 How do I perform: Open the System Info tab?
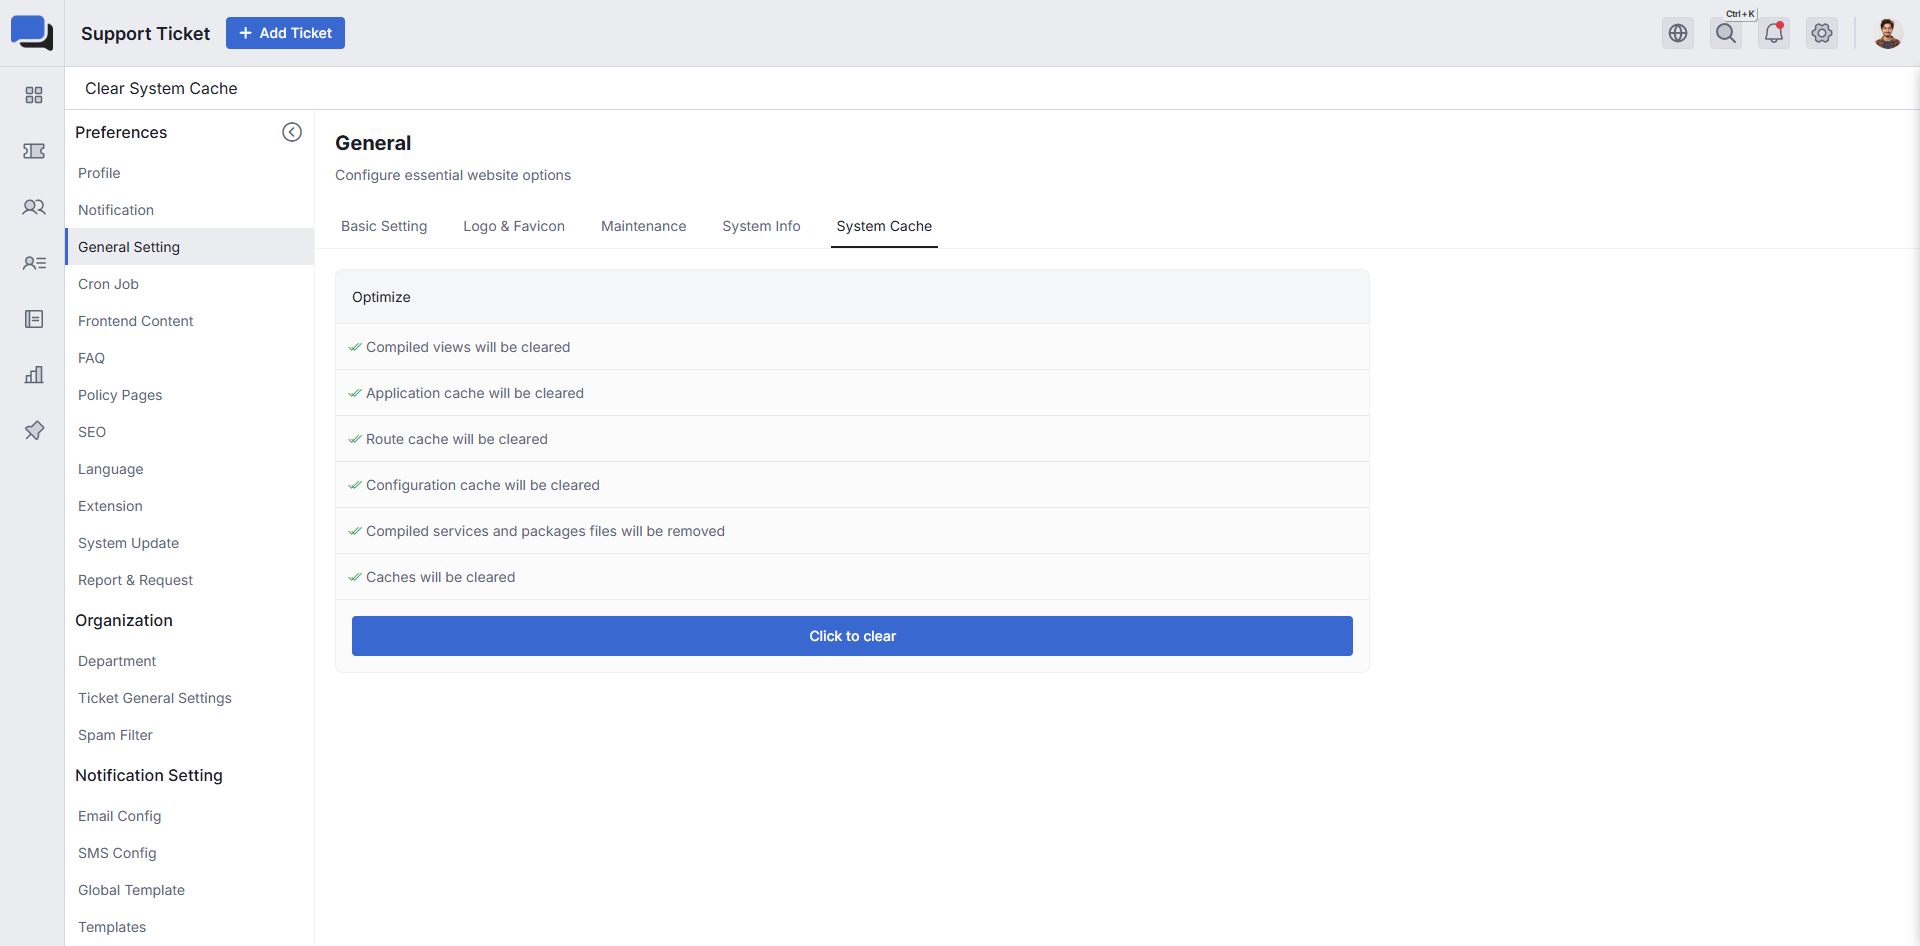(x=761, y=226)
